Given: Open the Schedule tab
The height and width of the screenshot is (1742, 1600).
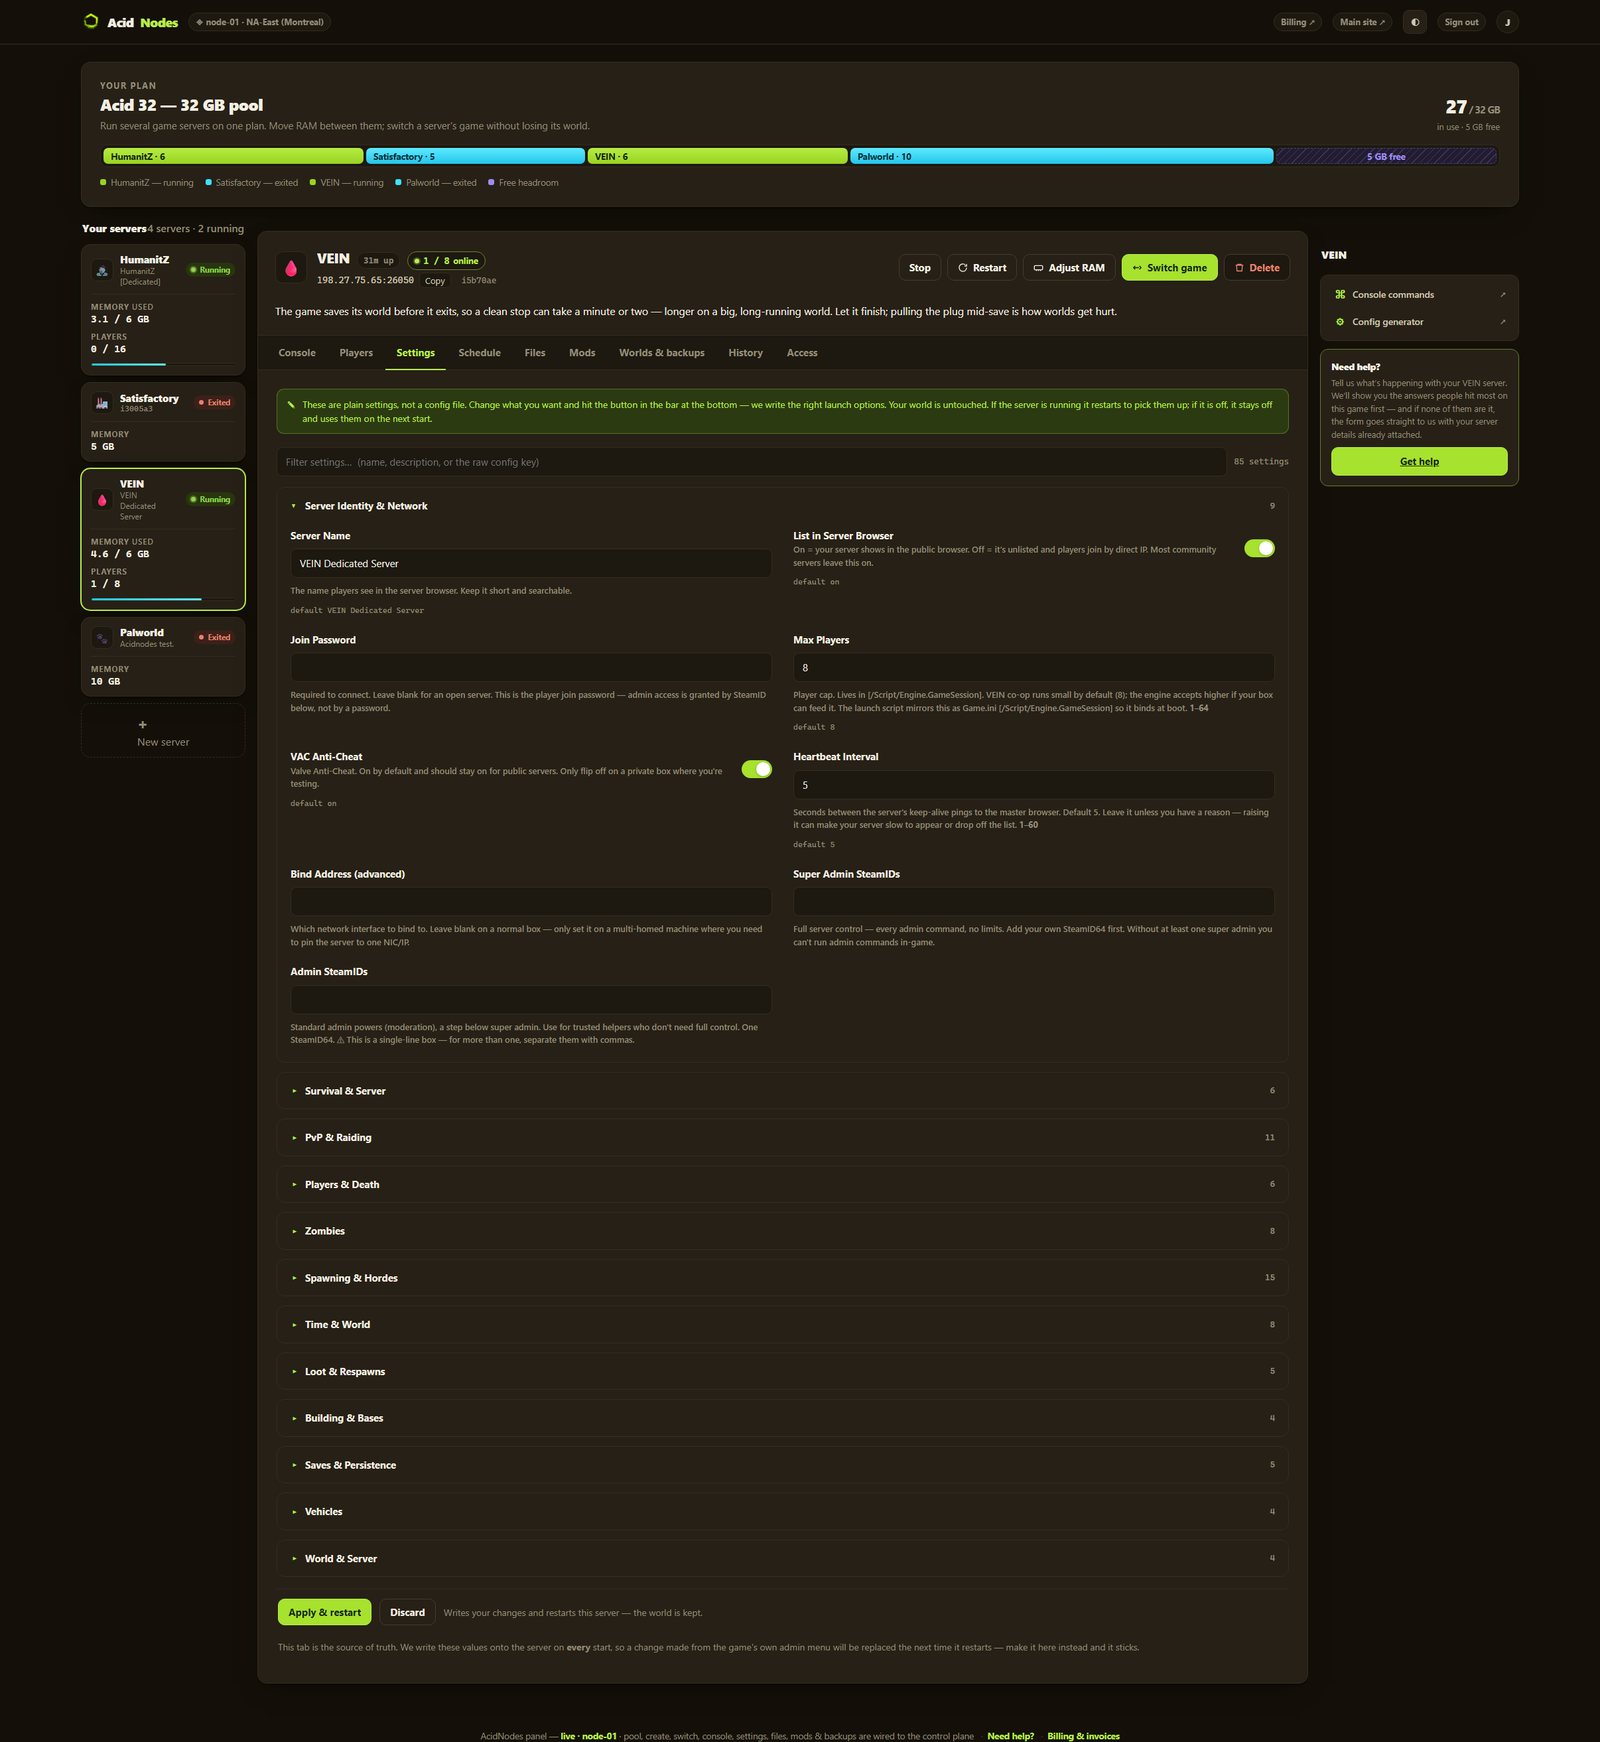Looking at the screenshot, I should [479, 353].
